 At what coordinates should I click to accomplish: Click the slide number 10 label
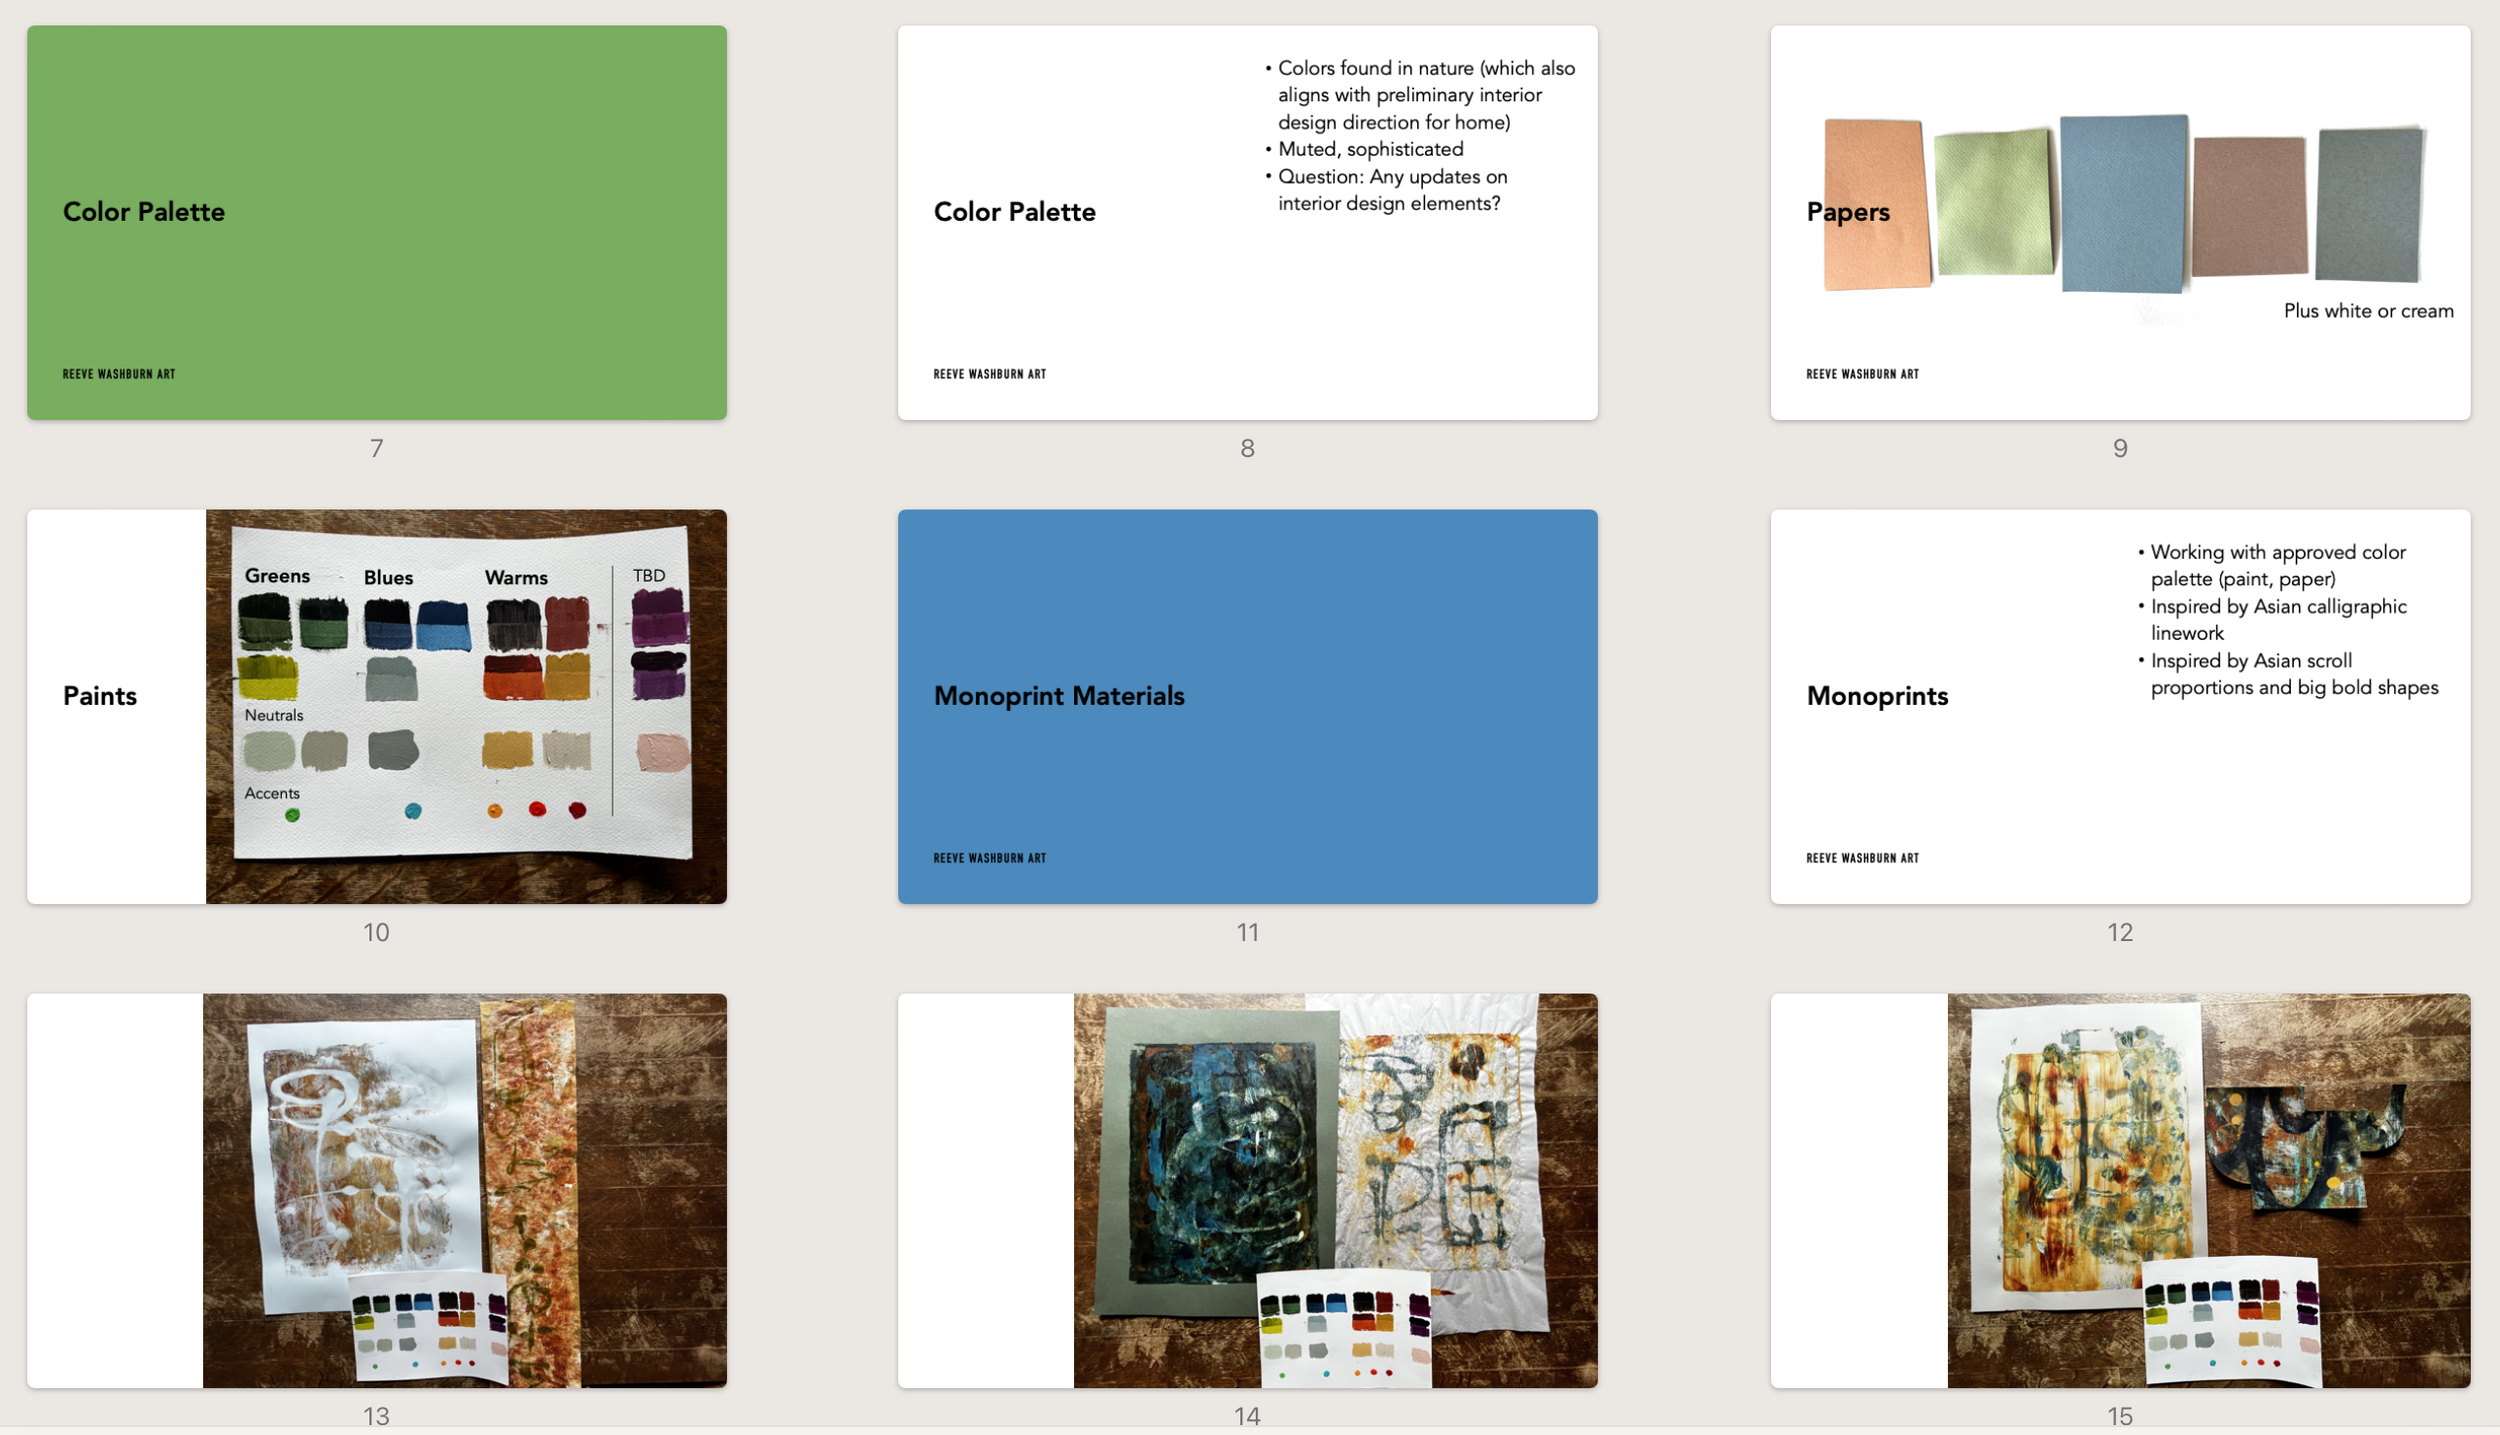(x=376, y=932)
